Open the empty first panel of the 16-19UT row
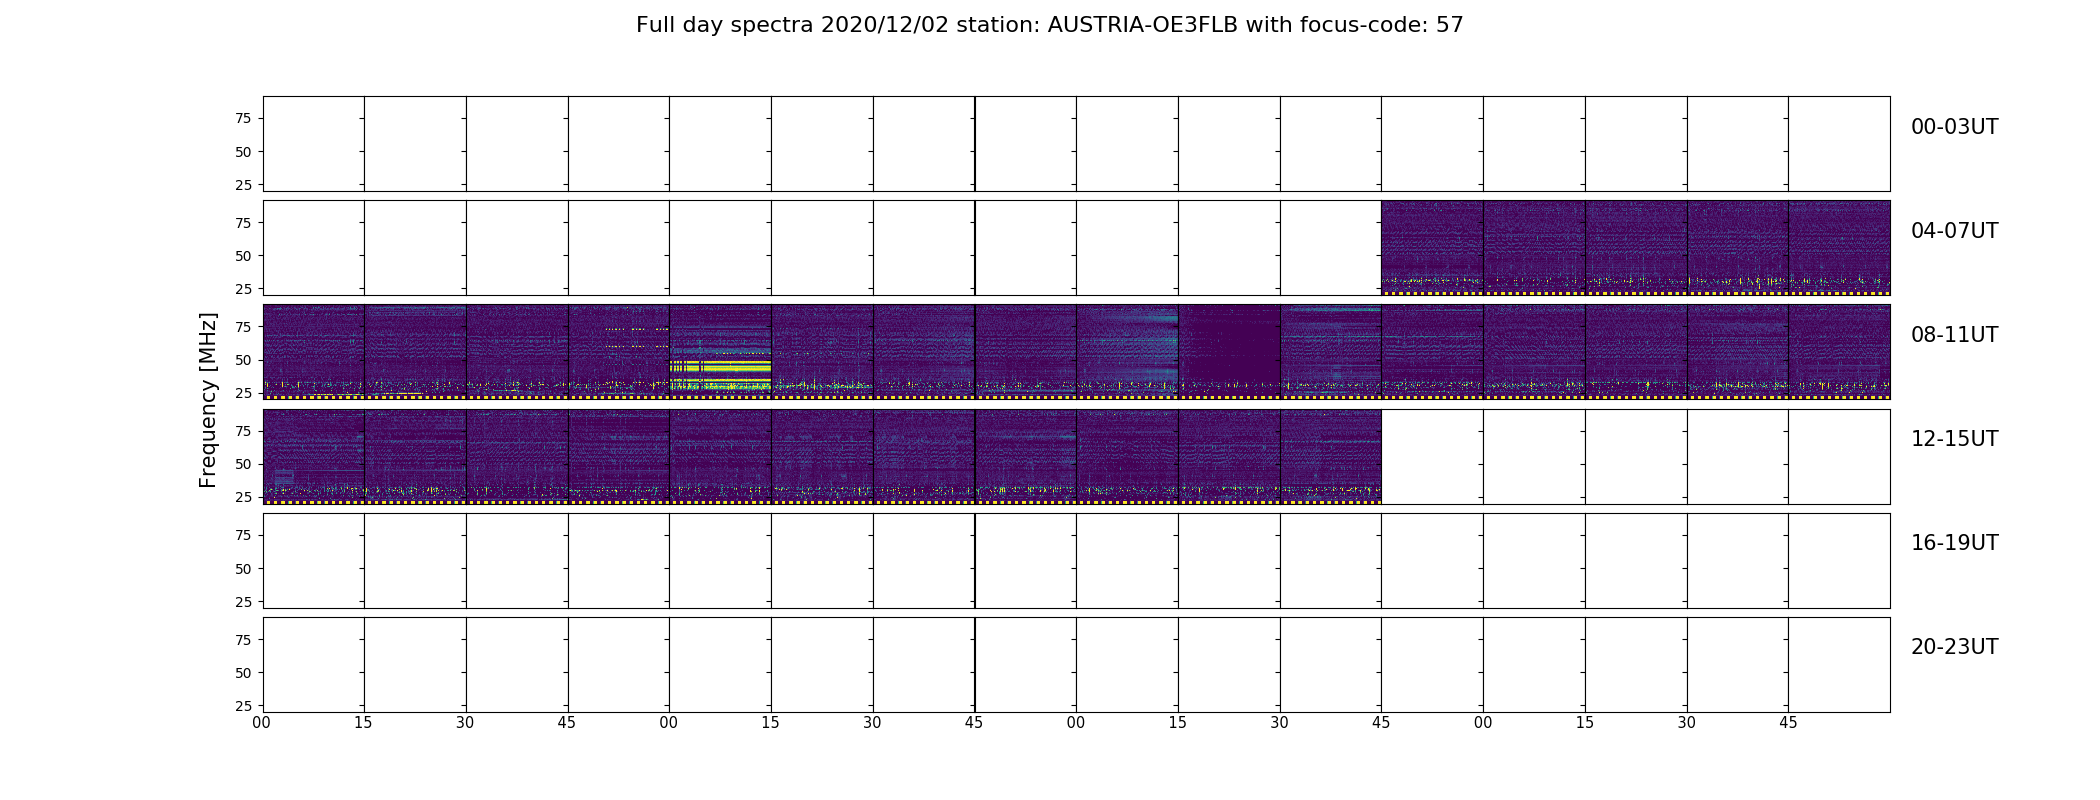2100x800 pixels. click(x=313, y=561)
